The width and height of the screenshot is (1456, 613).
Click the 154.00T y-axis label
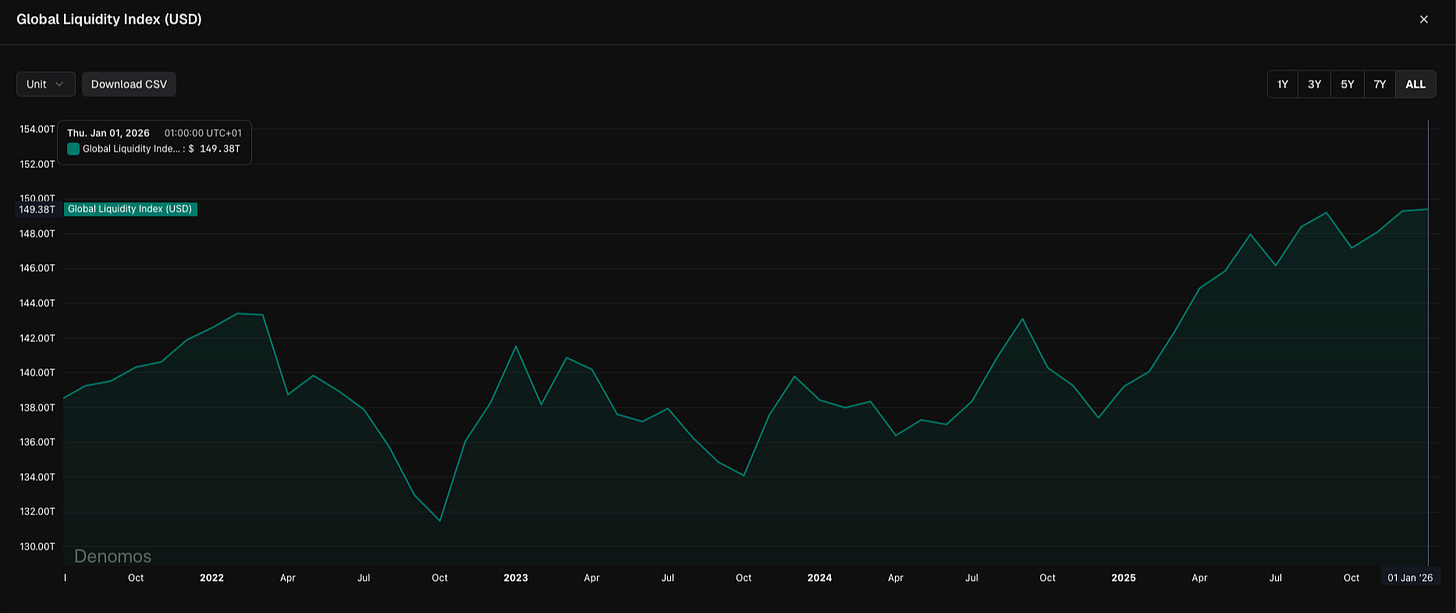click(36, 129)
